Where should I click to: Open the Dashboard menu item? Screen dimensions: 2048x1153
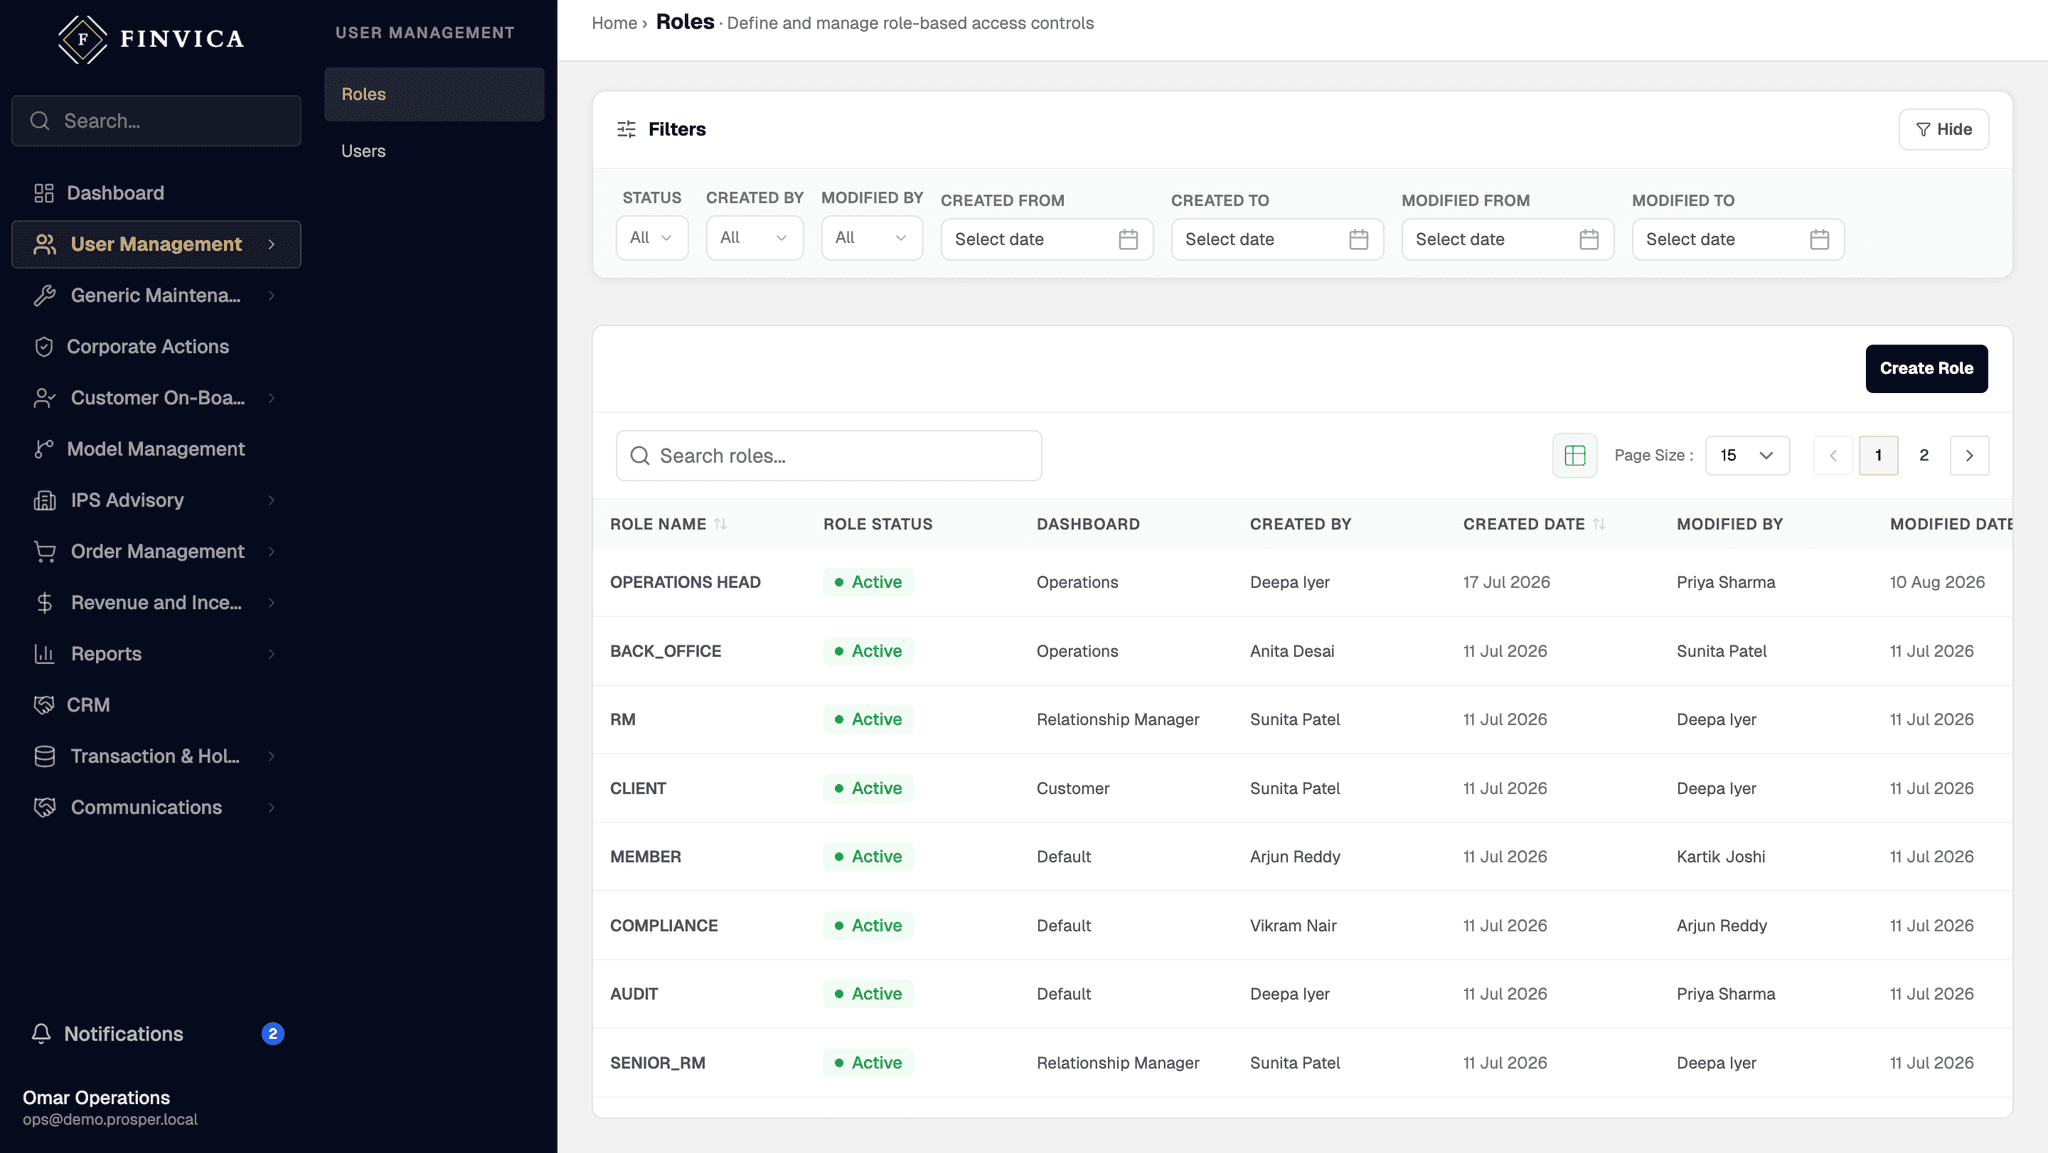[x=156, y=193]
